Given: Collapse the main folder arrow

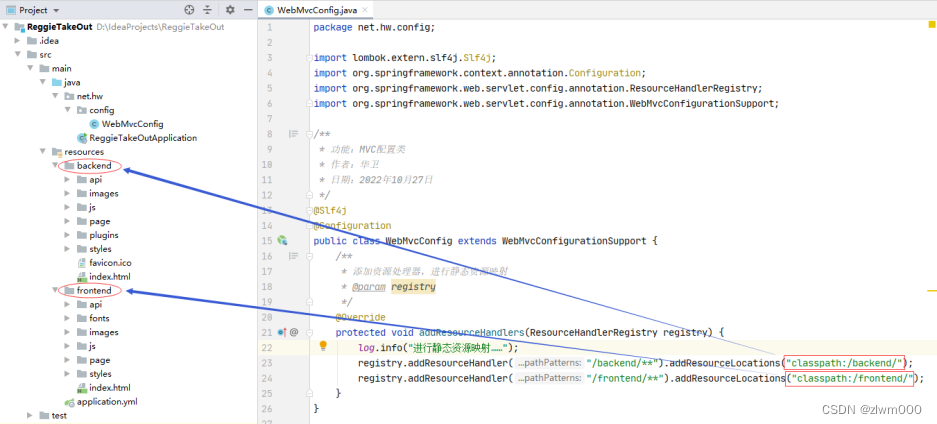Looking at the screenshot, I should (x=30, y=69).
